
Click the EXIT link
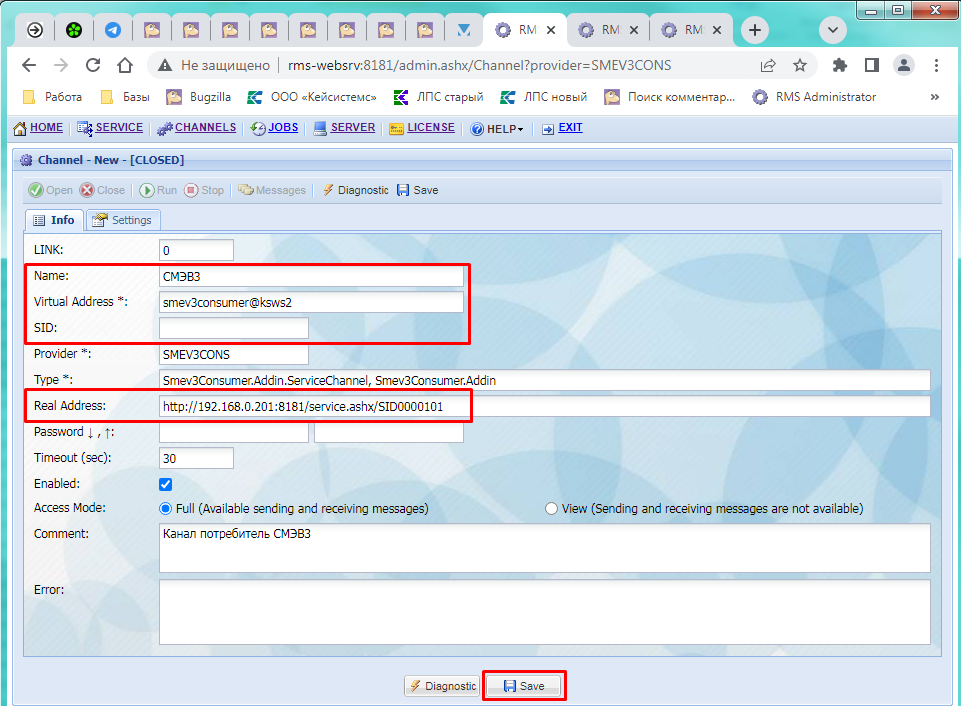click(x=562, y=127)
